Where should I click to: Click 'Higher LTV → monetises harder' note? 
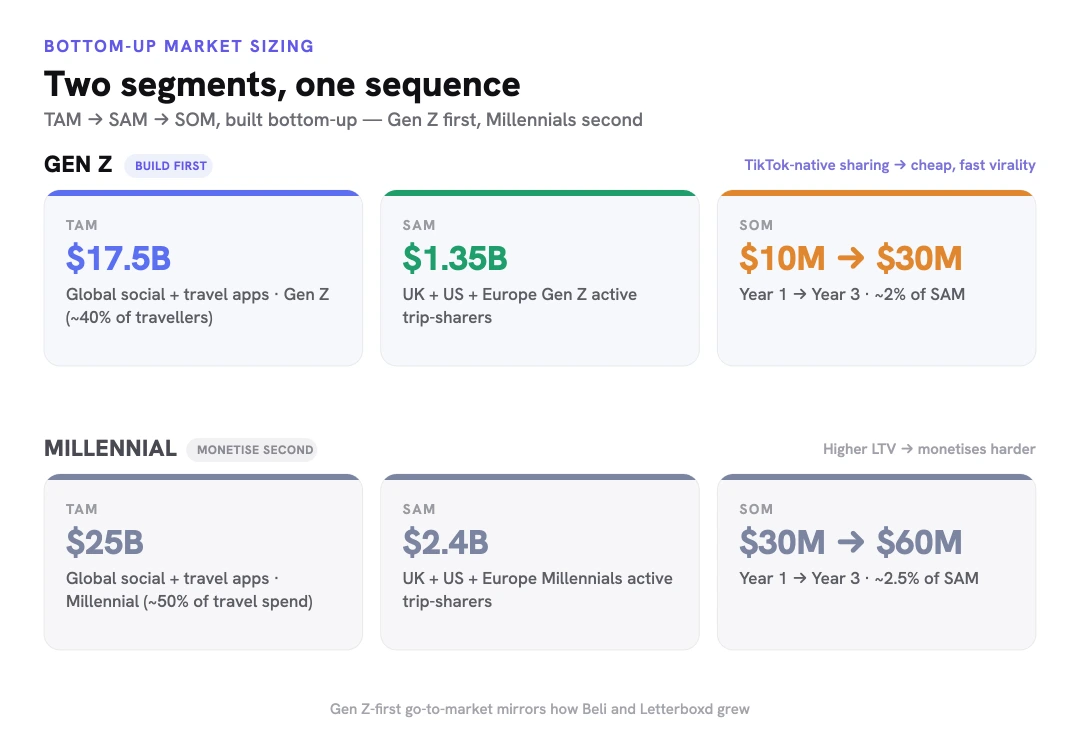(x=929, y=449)
